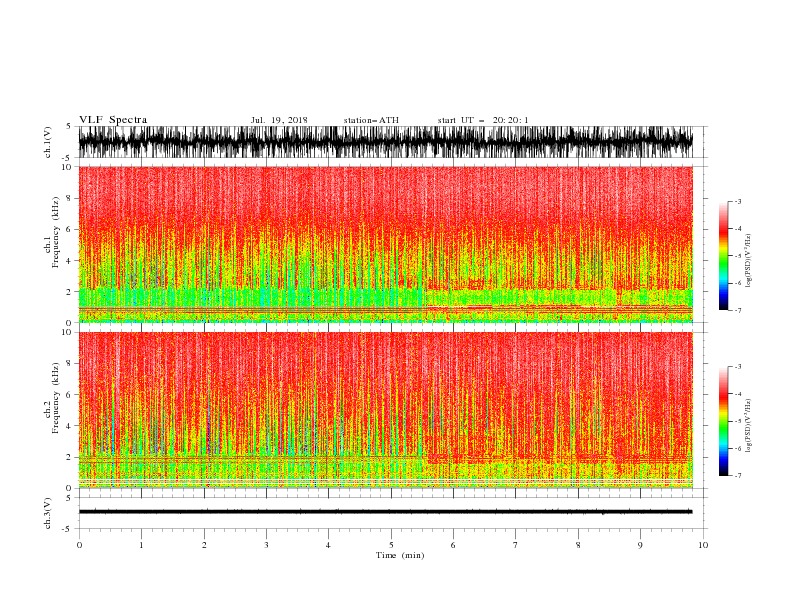Click the "2" tick on the time axis
The width and height of the screenshot is (792, 612).
coord(204,545)
